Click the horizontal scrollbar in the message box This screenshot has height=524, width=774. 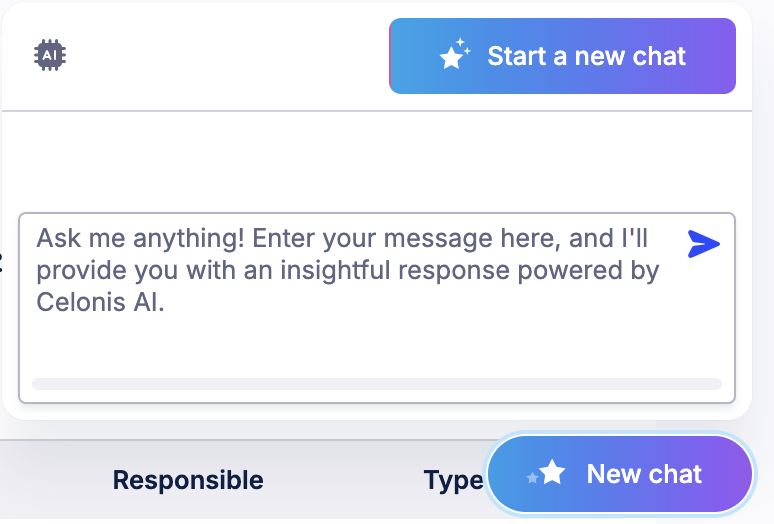[x=376, y=384]
